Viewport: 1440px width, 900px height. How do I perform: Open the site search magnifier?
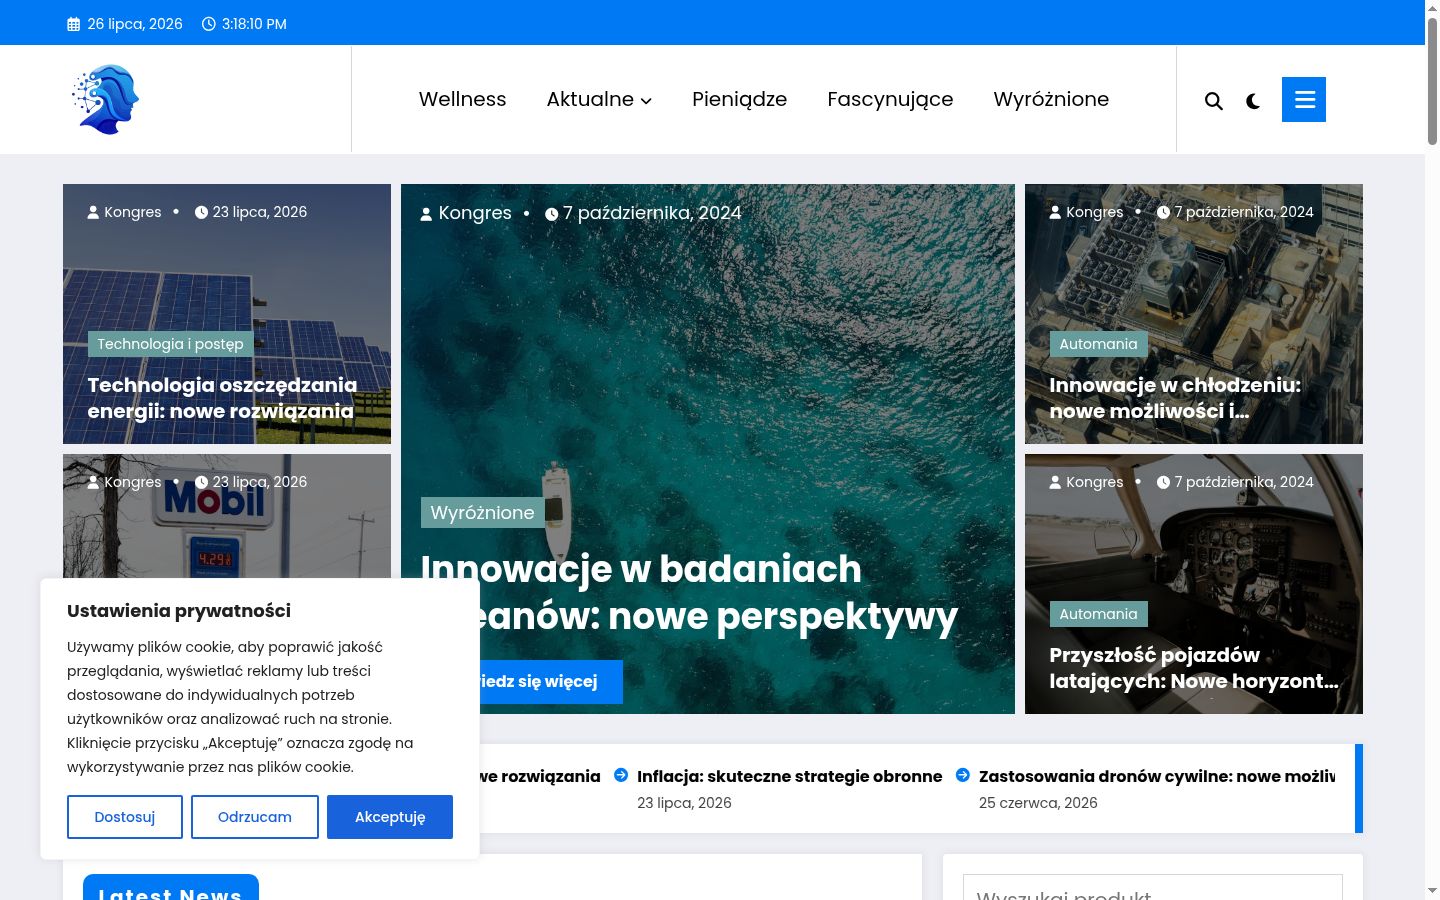(x=1214, y=101)
